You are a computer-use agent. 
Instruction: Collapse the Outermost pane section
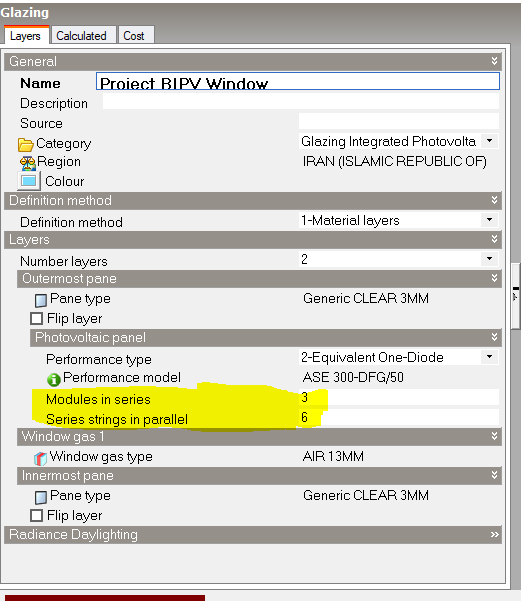[494, 279]
